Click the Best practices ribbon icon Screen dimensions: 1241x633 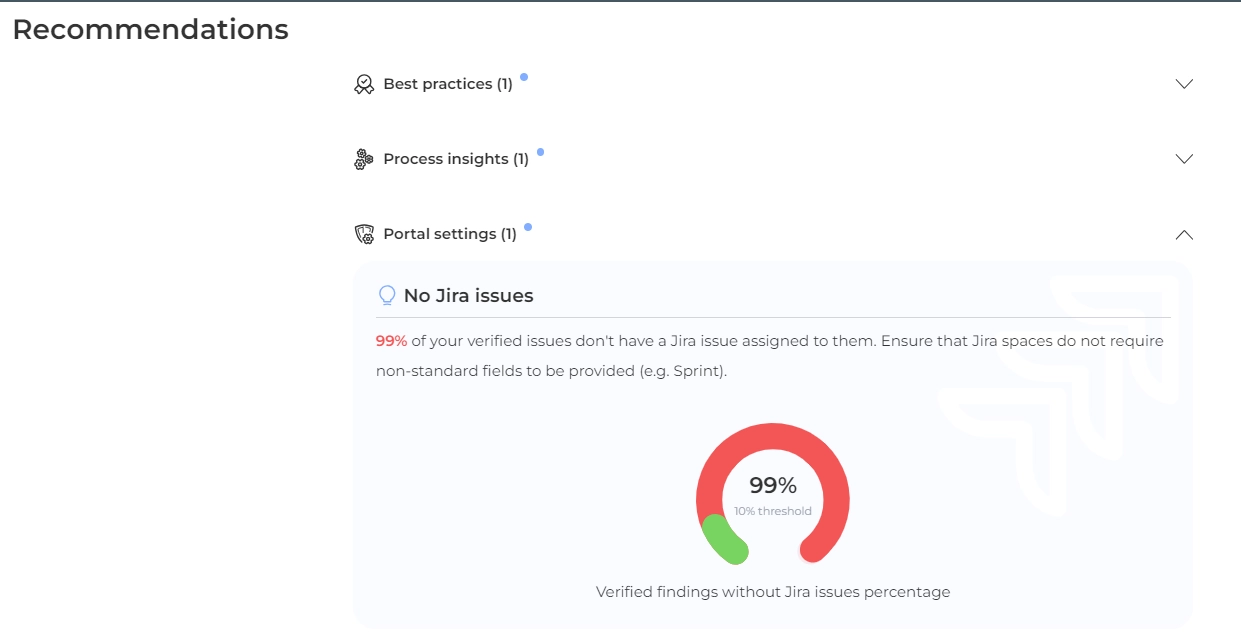click(364, 84)
